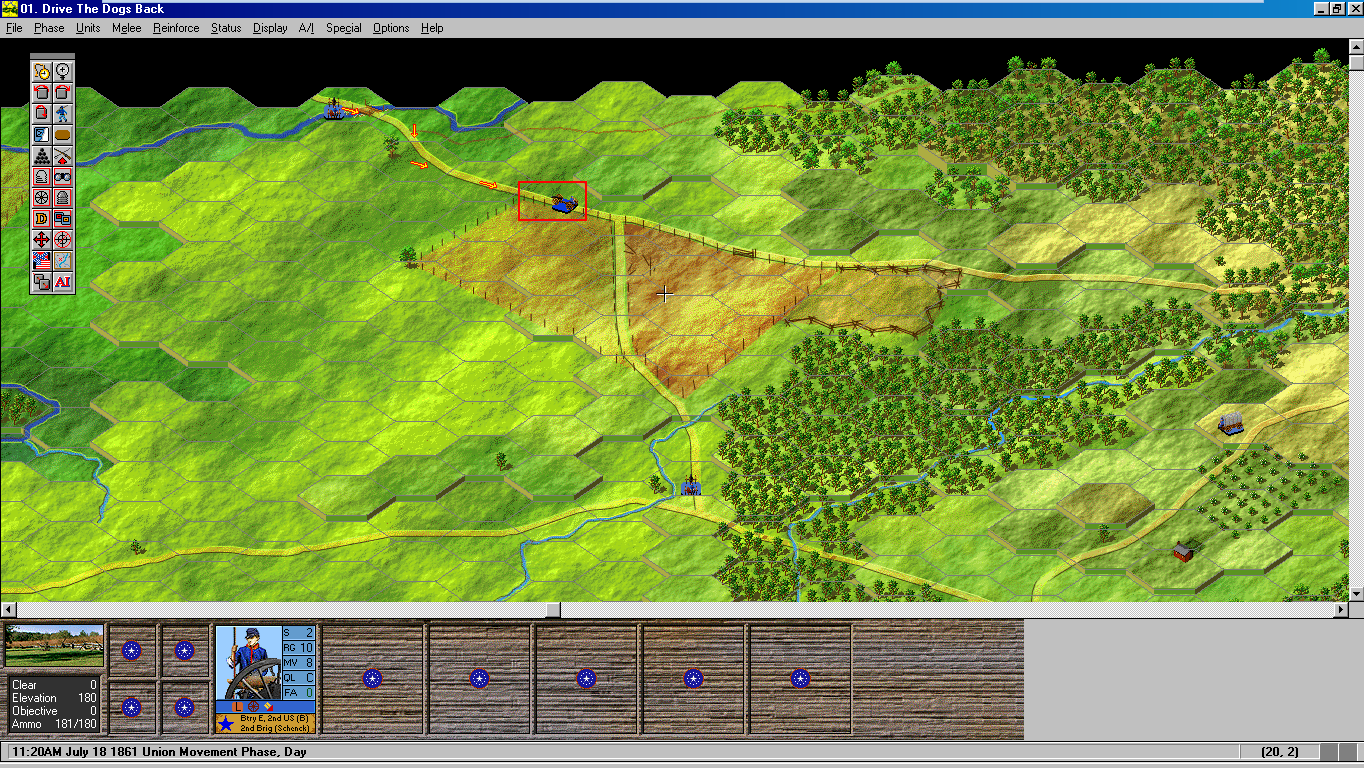This screenshot has height=768, width=1364.
Task: Click the down arrow of the vertical scrollbar
Action: (x=1356, y=594)
